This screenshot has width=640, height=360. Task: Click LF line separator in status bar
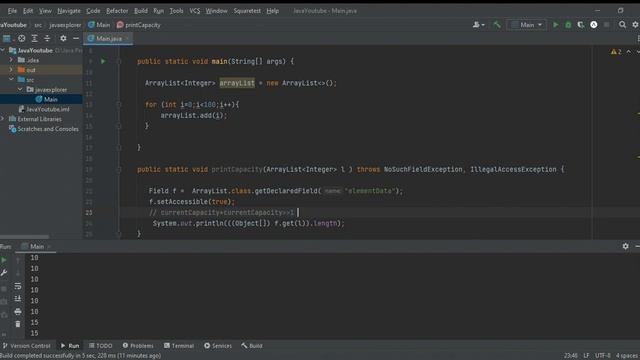(x=586, y=356)
